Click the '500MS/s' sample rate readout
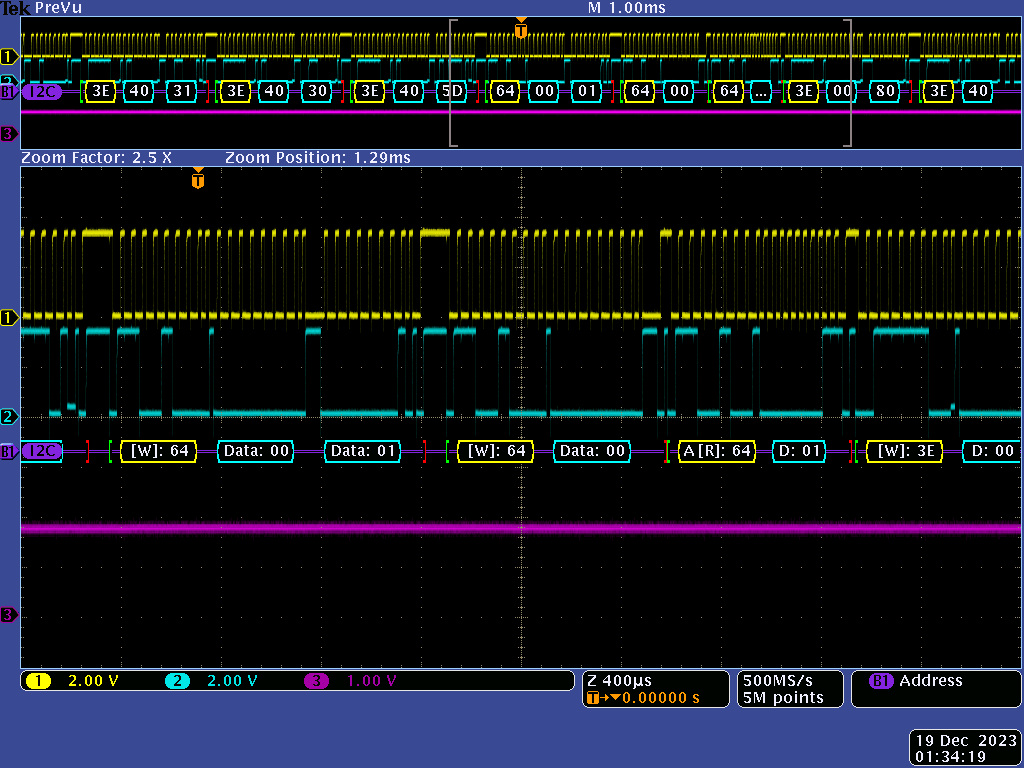Viewport: 1024px width, 768px height. point(778,680)
